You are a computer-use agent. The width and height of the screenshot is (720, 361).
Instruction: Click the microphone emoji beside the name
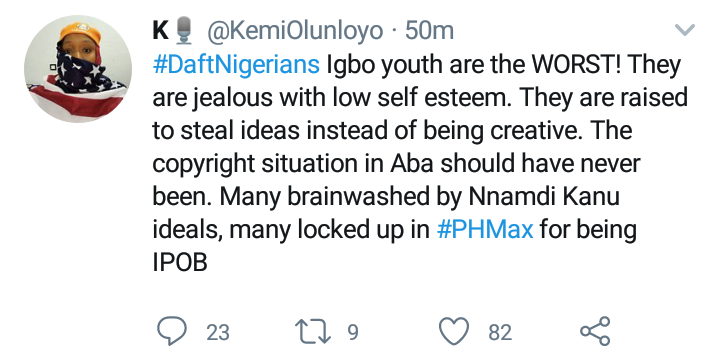point(184,30)
